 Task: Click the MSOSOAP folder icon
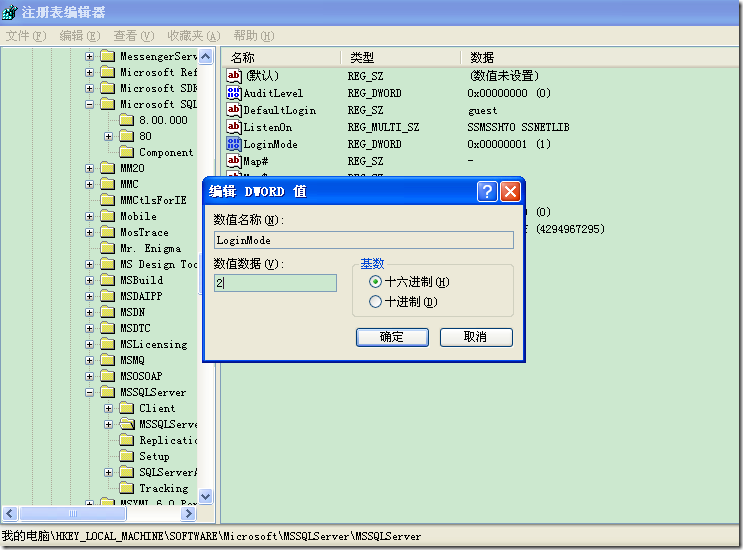(108, 376)
